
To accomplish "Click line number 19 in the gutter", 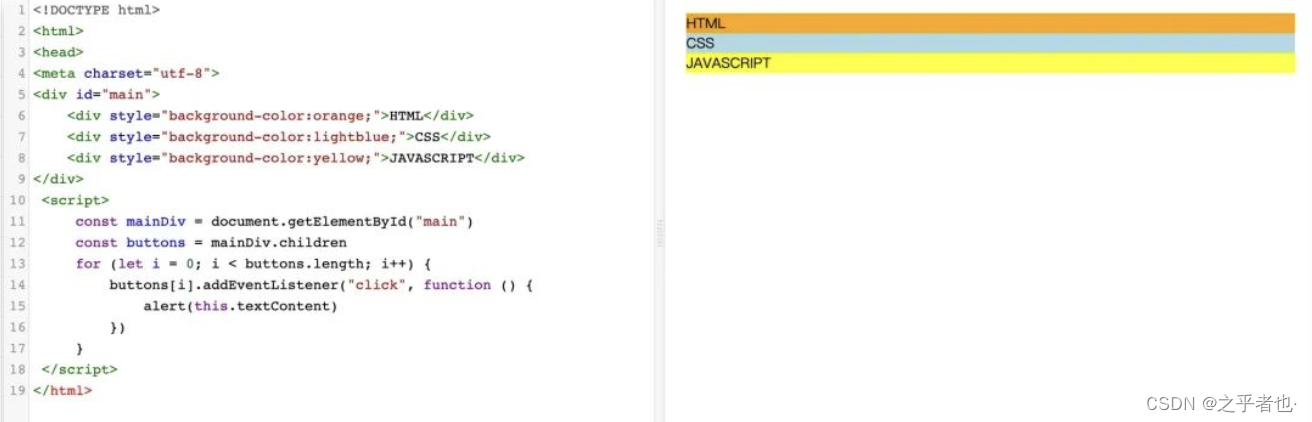I will [x=17, y=391].
